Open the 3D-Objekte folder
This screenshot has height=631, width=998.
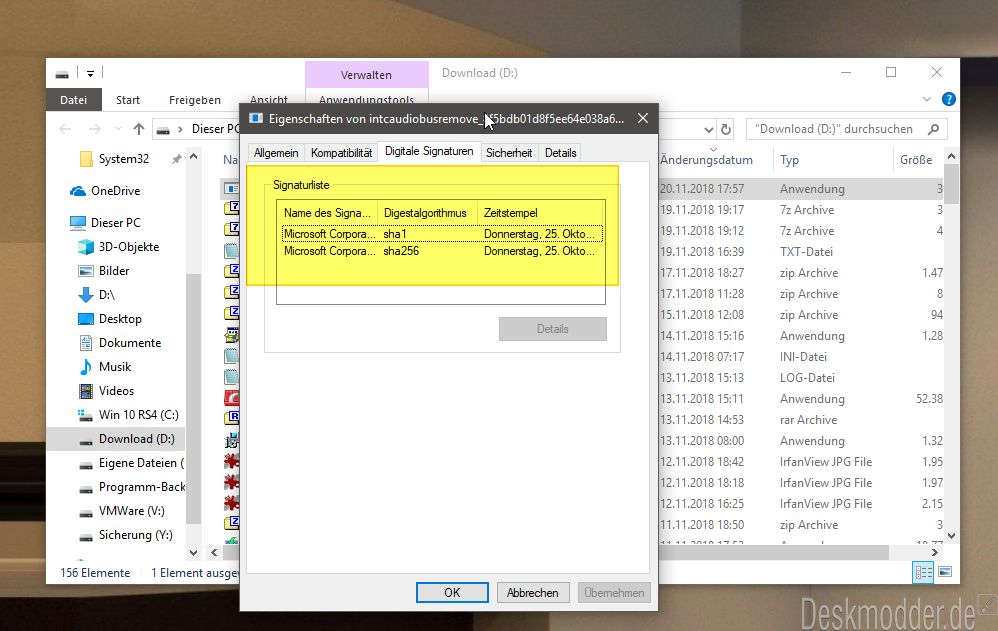tap(129, 247)
